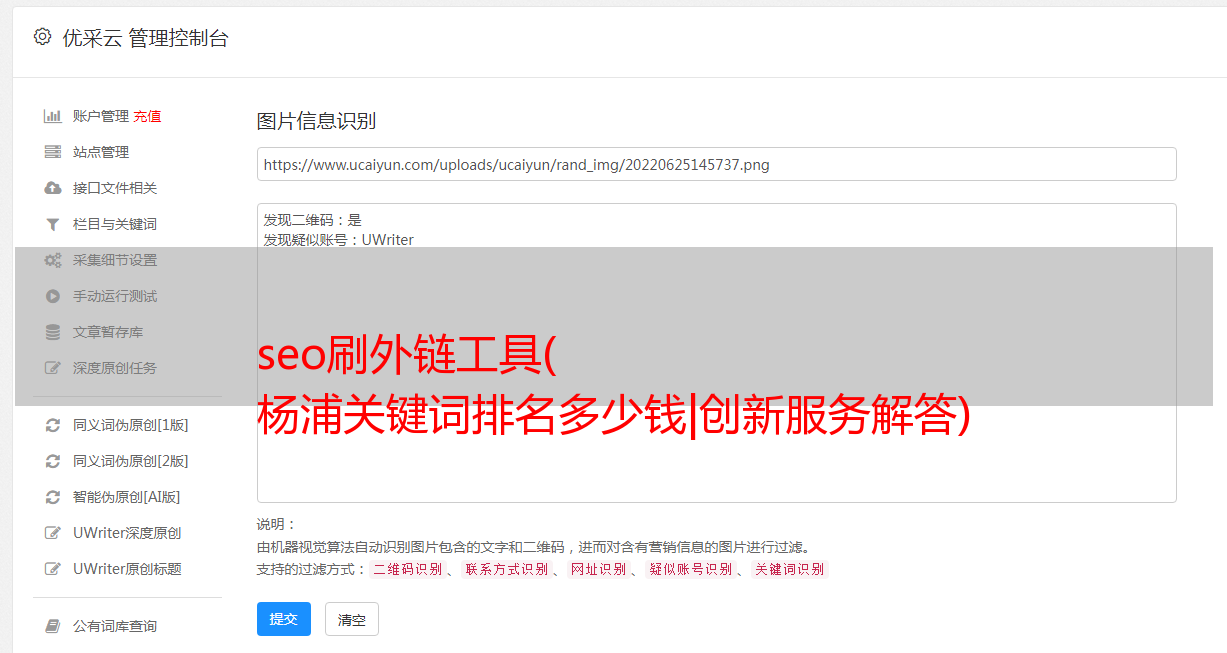Image resolution: width=1227 pixels, height=653 pixels.
Task: Click the book icon for 公有词库查询
Action: coord(53,626)
